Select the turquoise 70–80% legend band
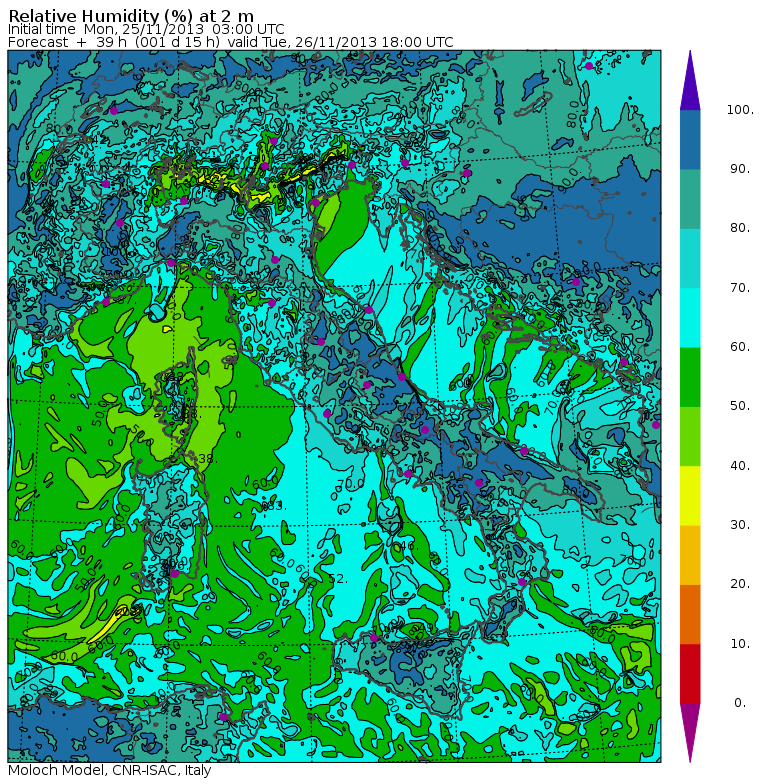Image resolution: width=760 pixels, height=784 pixels. [x=690, y=258]
